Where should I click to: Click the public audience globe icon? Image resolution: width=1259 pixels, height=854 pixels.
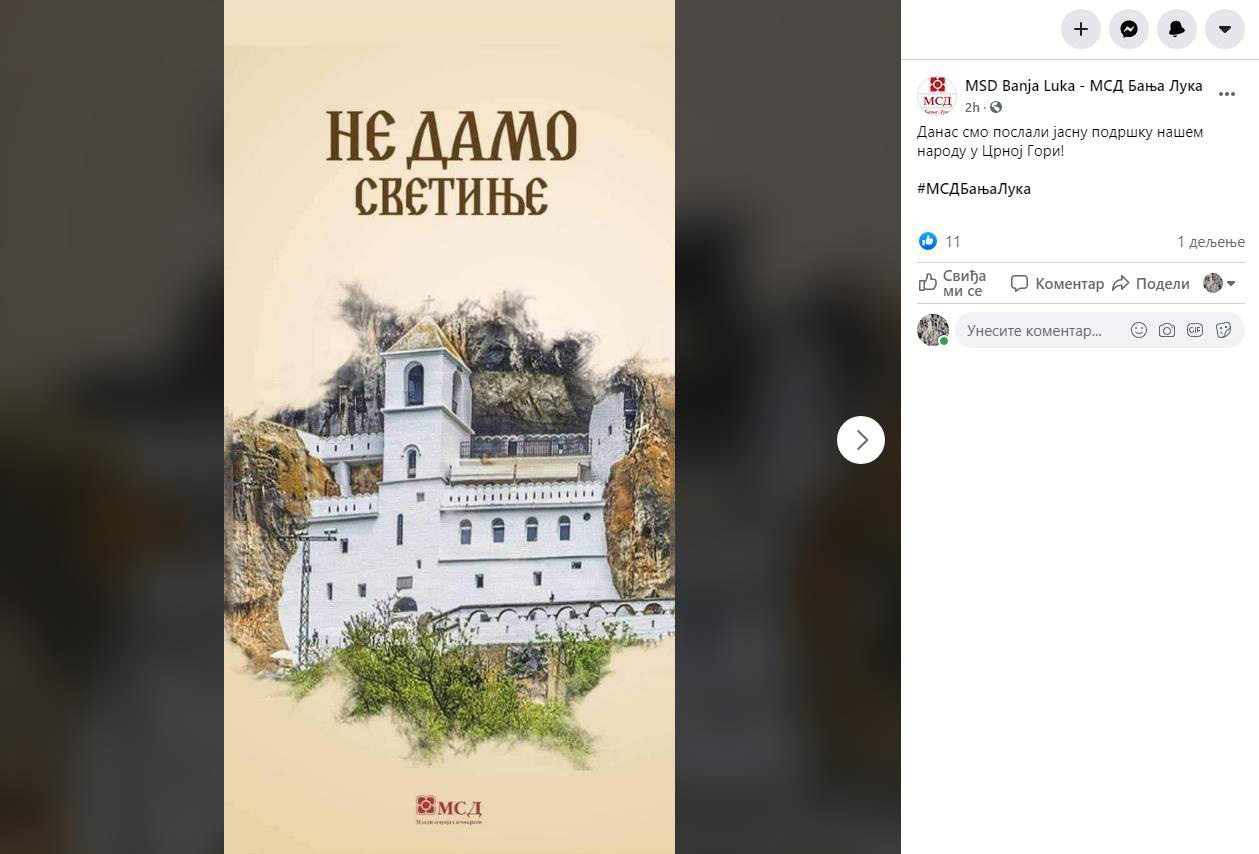click(x=996, y=107)
